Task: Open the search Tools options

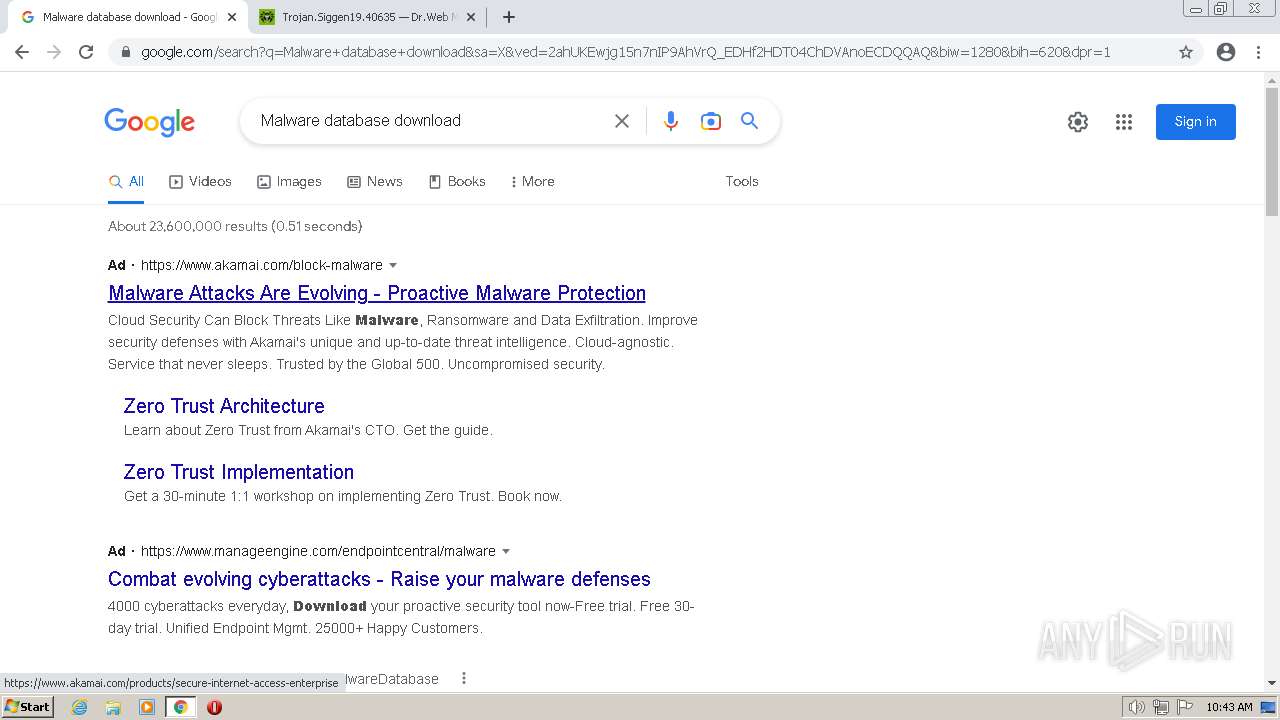Action: tap(742, 181)
